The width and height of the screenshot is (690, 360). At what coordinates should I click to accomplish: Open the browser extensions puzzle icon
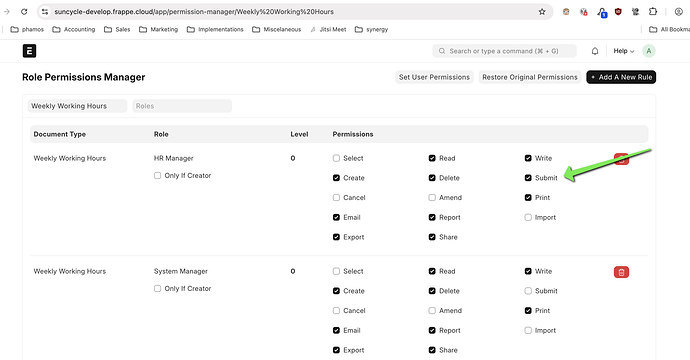click(x=653, y=12)
